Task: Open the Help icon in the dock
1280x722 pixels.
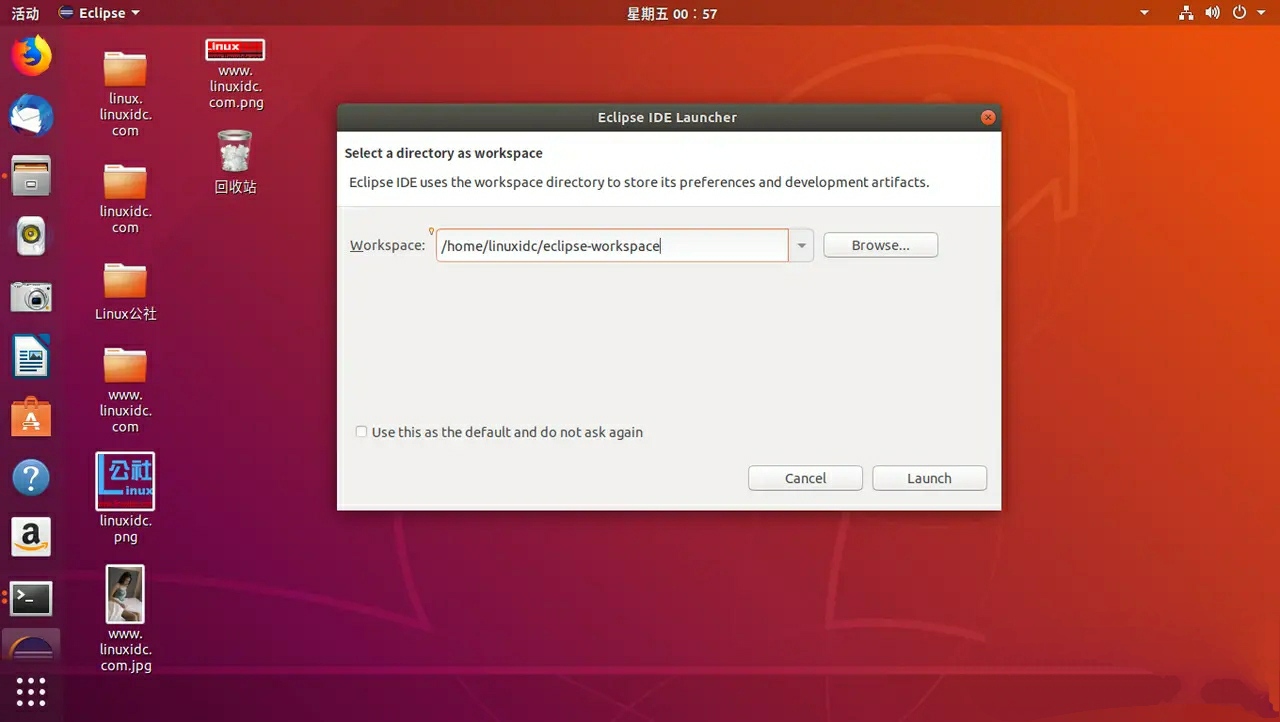Action: (31, 477)
